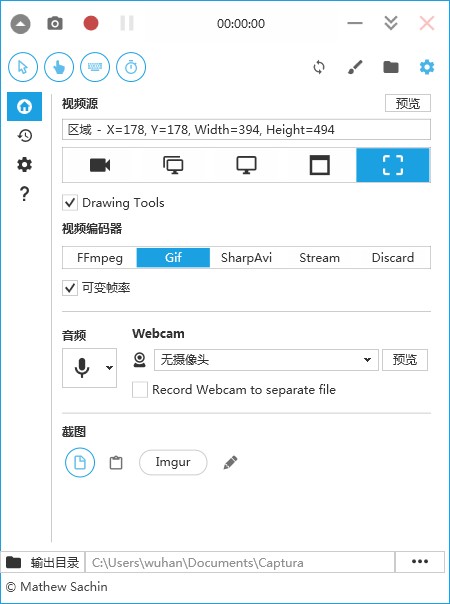Click the © Mathew Sachin text
Viewport: 450px width, 604px height.
point(57,587)
